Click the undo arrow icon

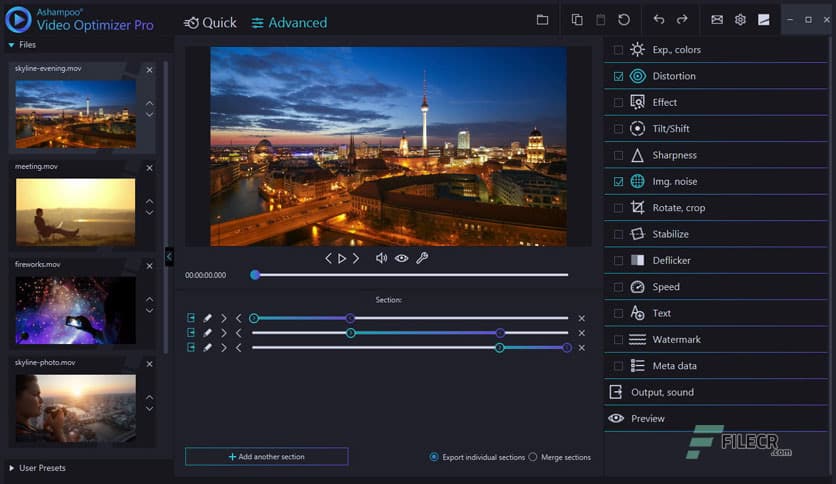[659, 20]
